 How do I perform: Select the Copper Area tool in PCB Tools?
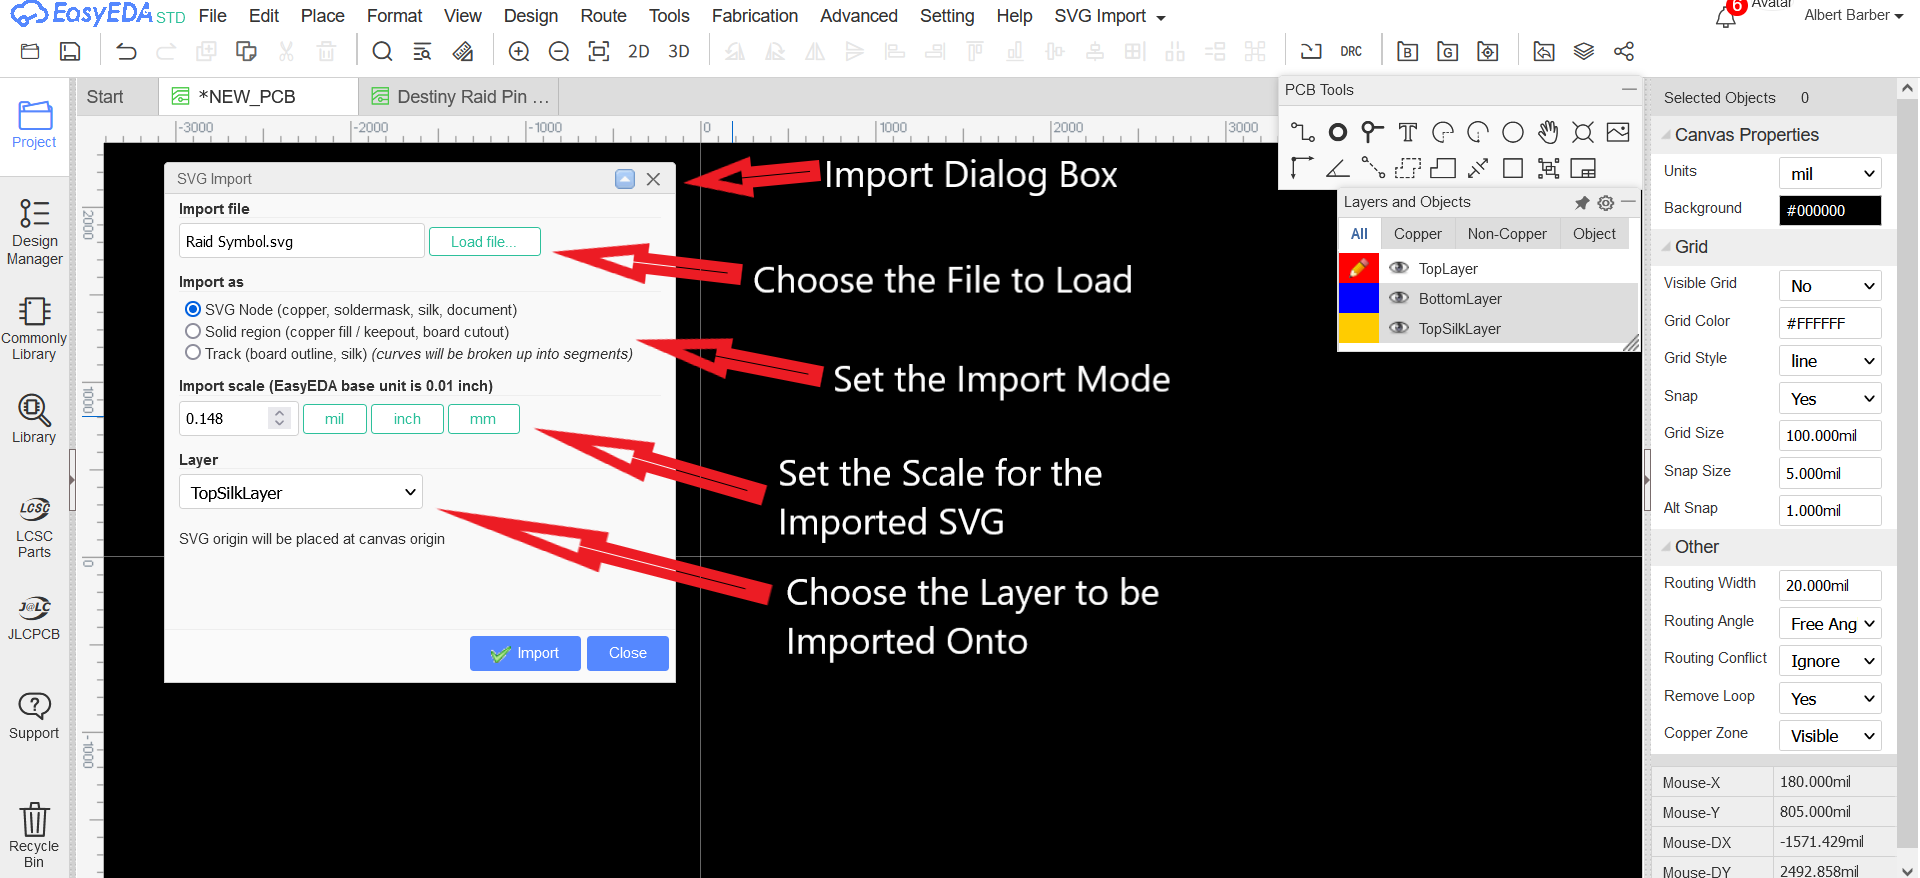pyautogui.click(x=1408, y=168)
